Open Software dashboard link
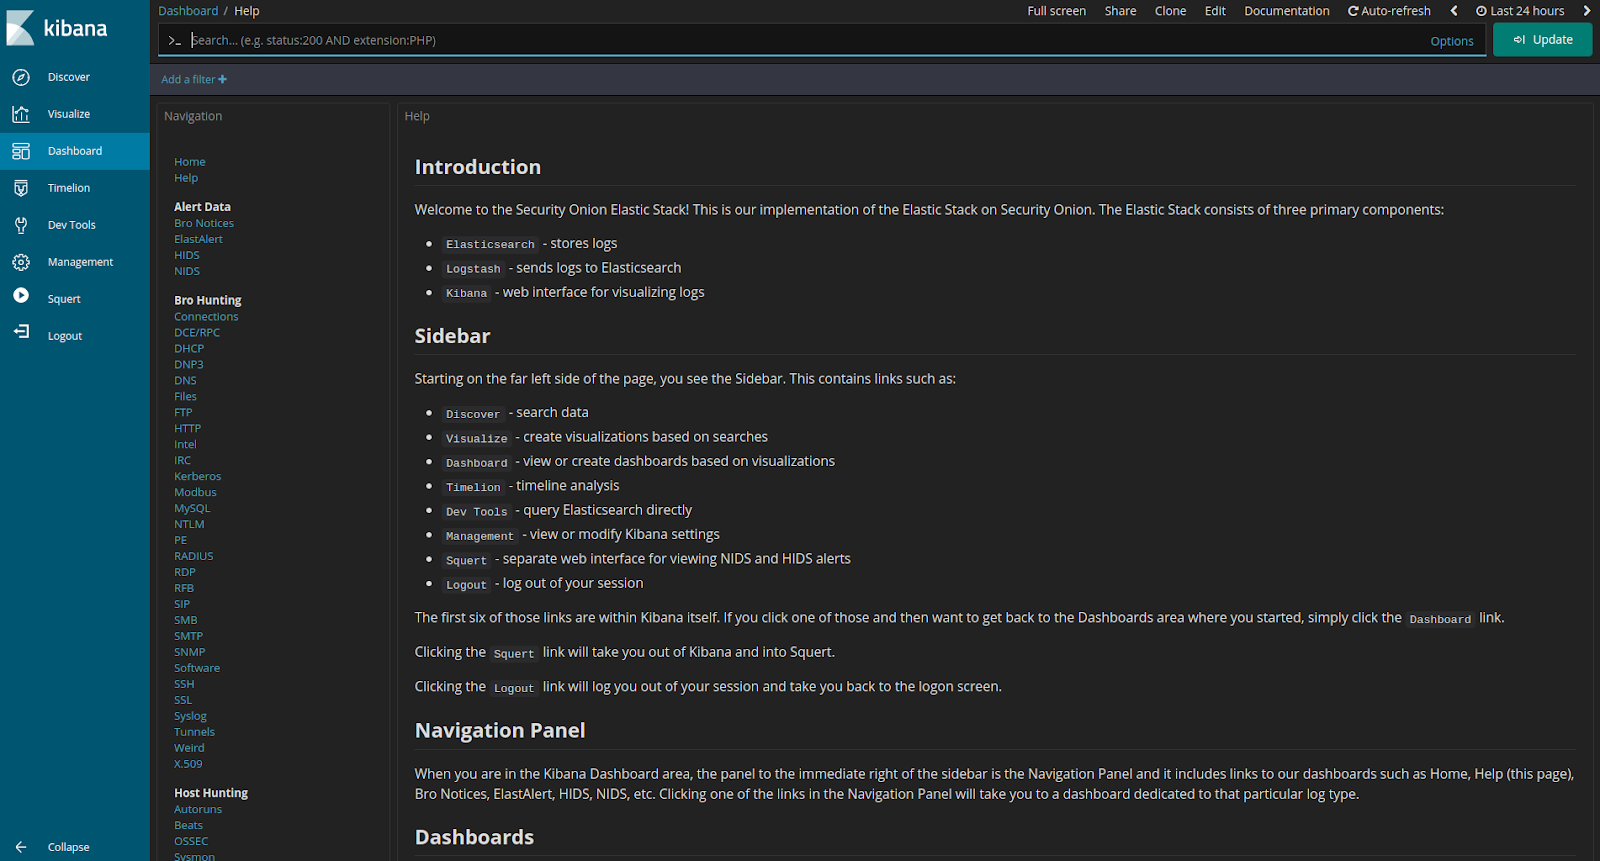The width and height of the screenshot is (1600, 861). tap(197, 669)
